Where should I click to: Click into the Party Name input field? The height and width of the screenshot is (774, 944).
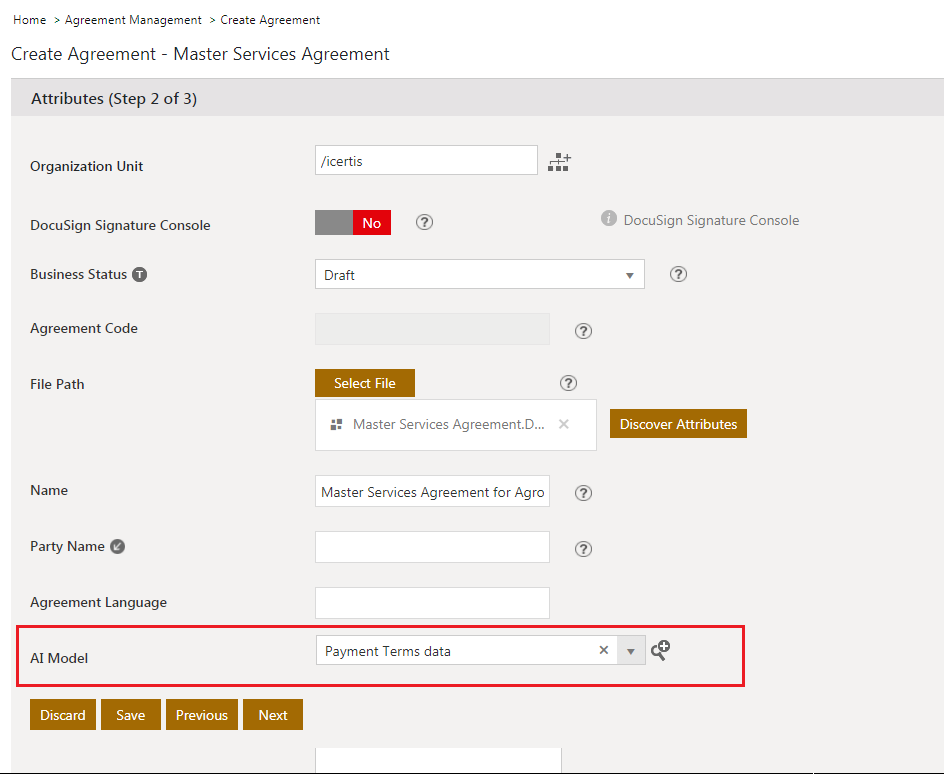[x=432, y=547]
